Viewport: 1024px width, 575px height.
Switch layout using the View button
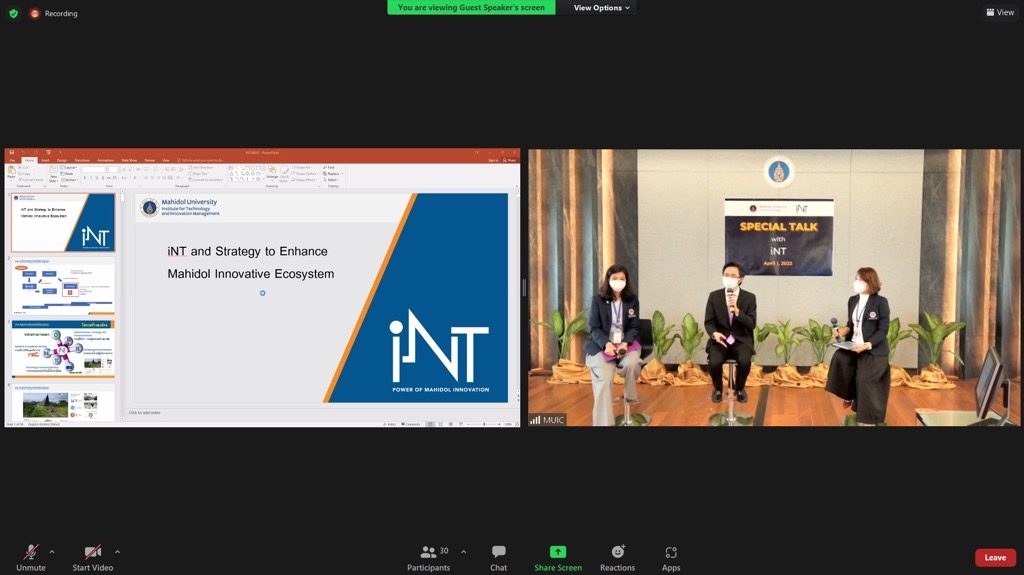pyautogui.click(x=1000, y=12)
